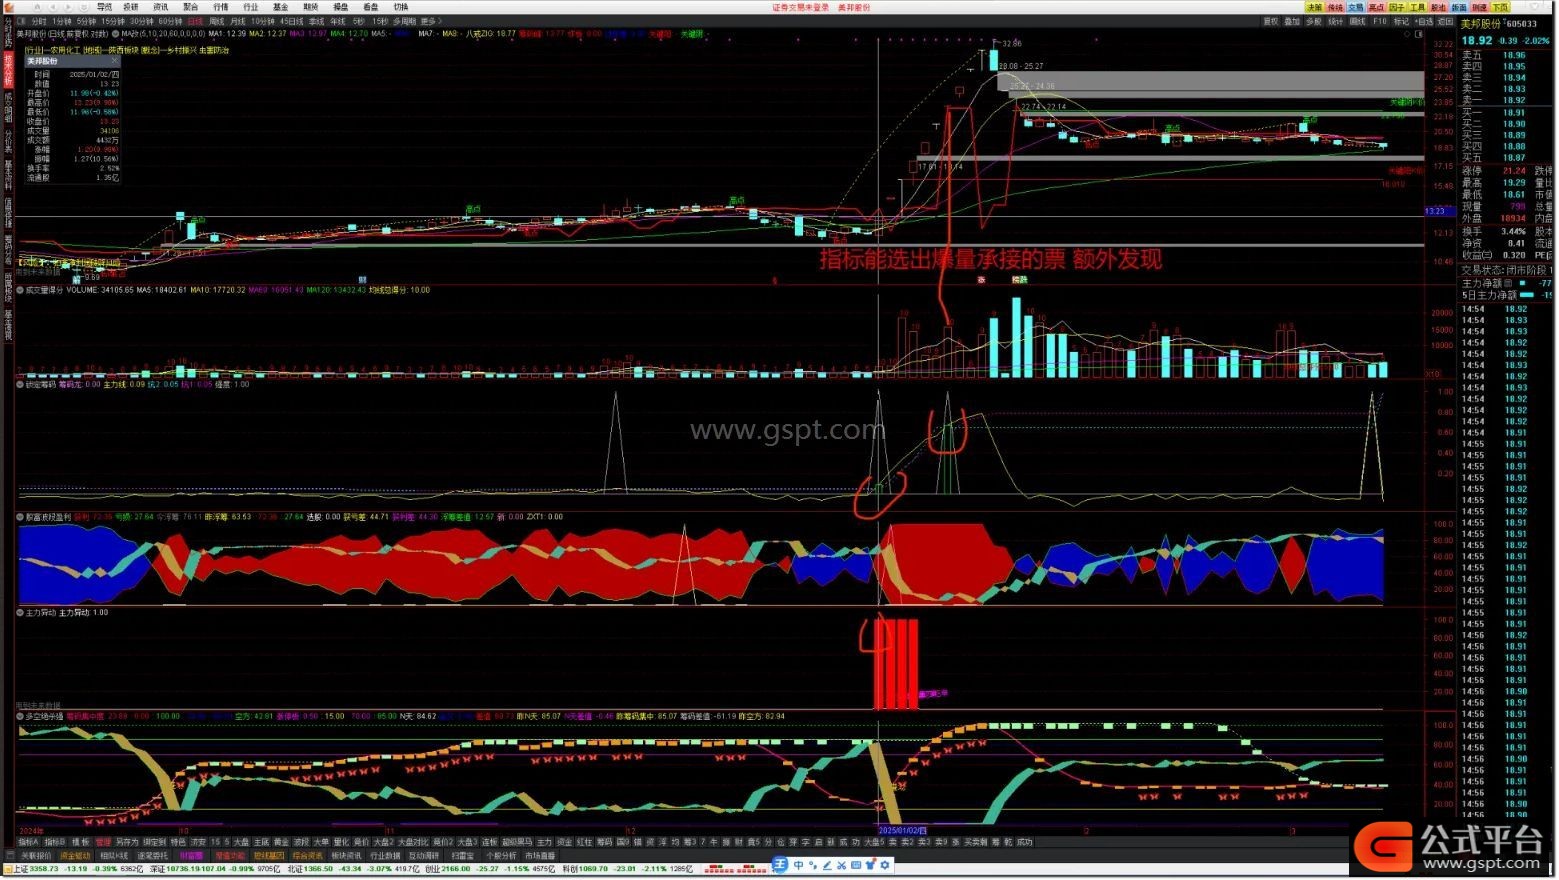Viewport: 1559px width, 880px height.
Task: Select the 模板 bottom tab
Action: click(81, 842)
